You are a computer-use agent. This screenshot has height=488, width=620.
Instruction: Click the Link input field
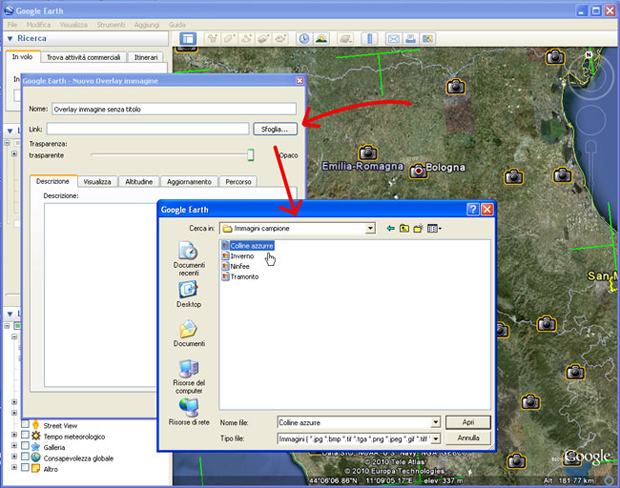[148, 129]
